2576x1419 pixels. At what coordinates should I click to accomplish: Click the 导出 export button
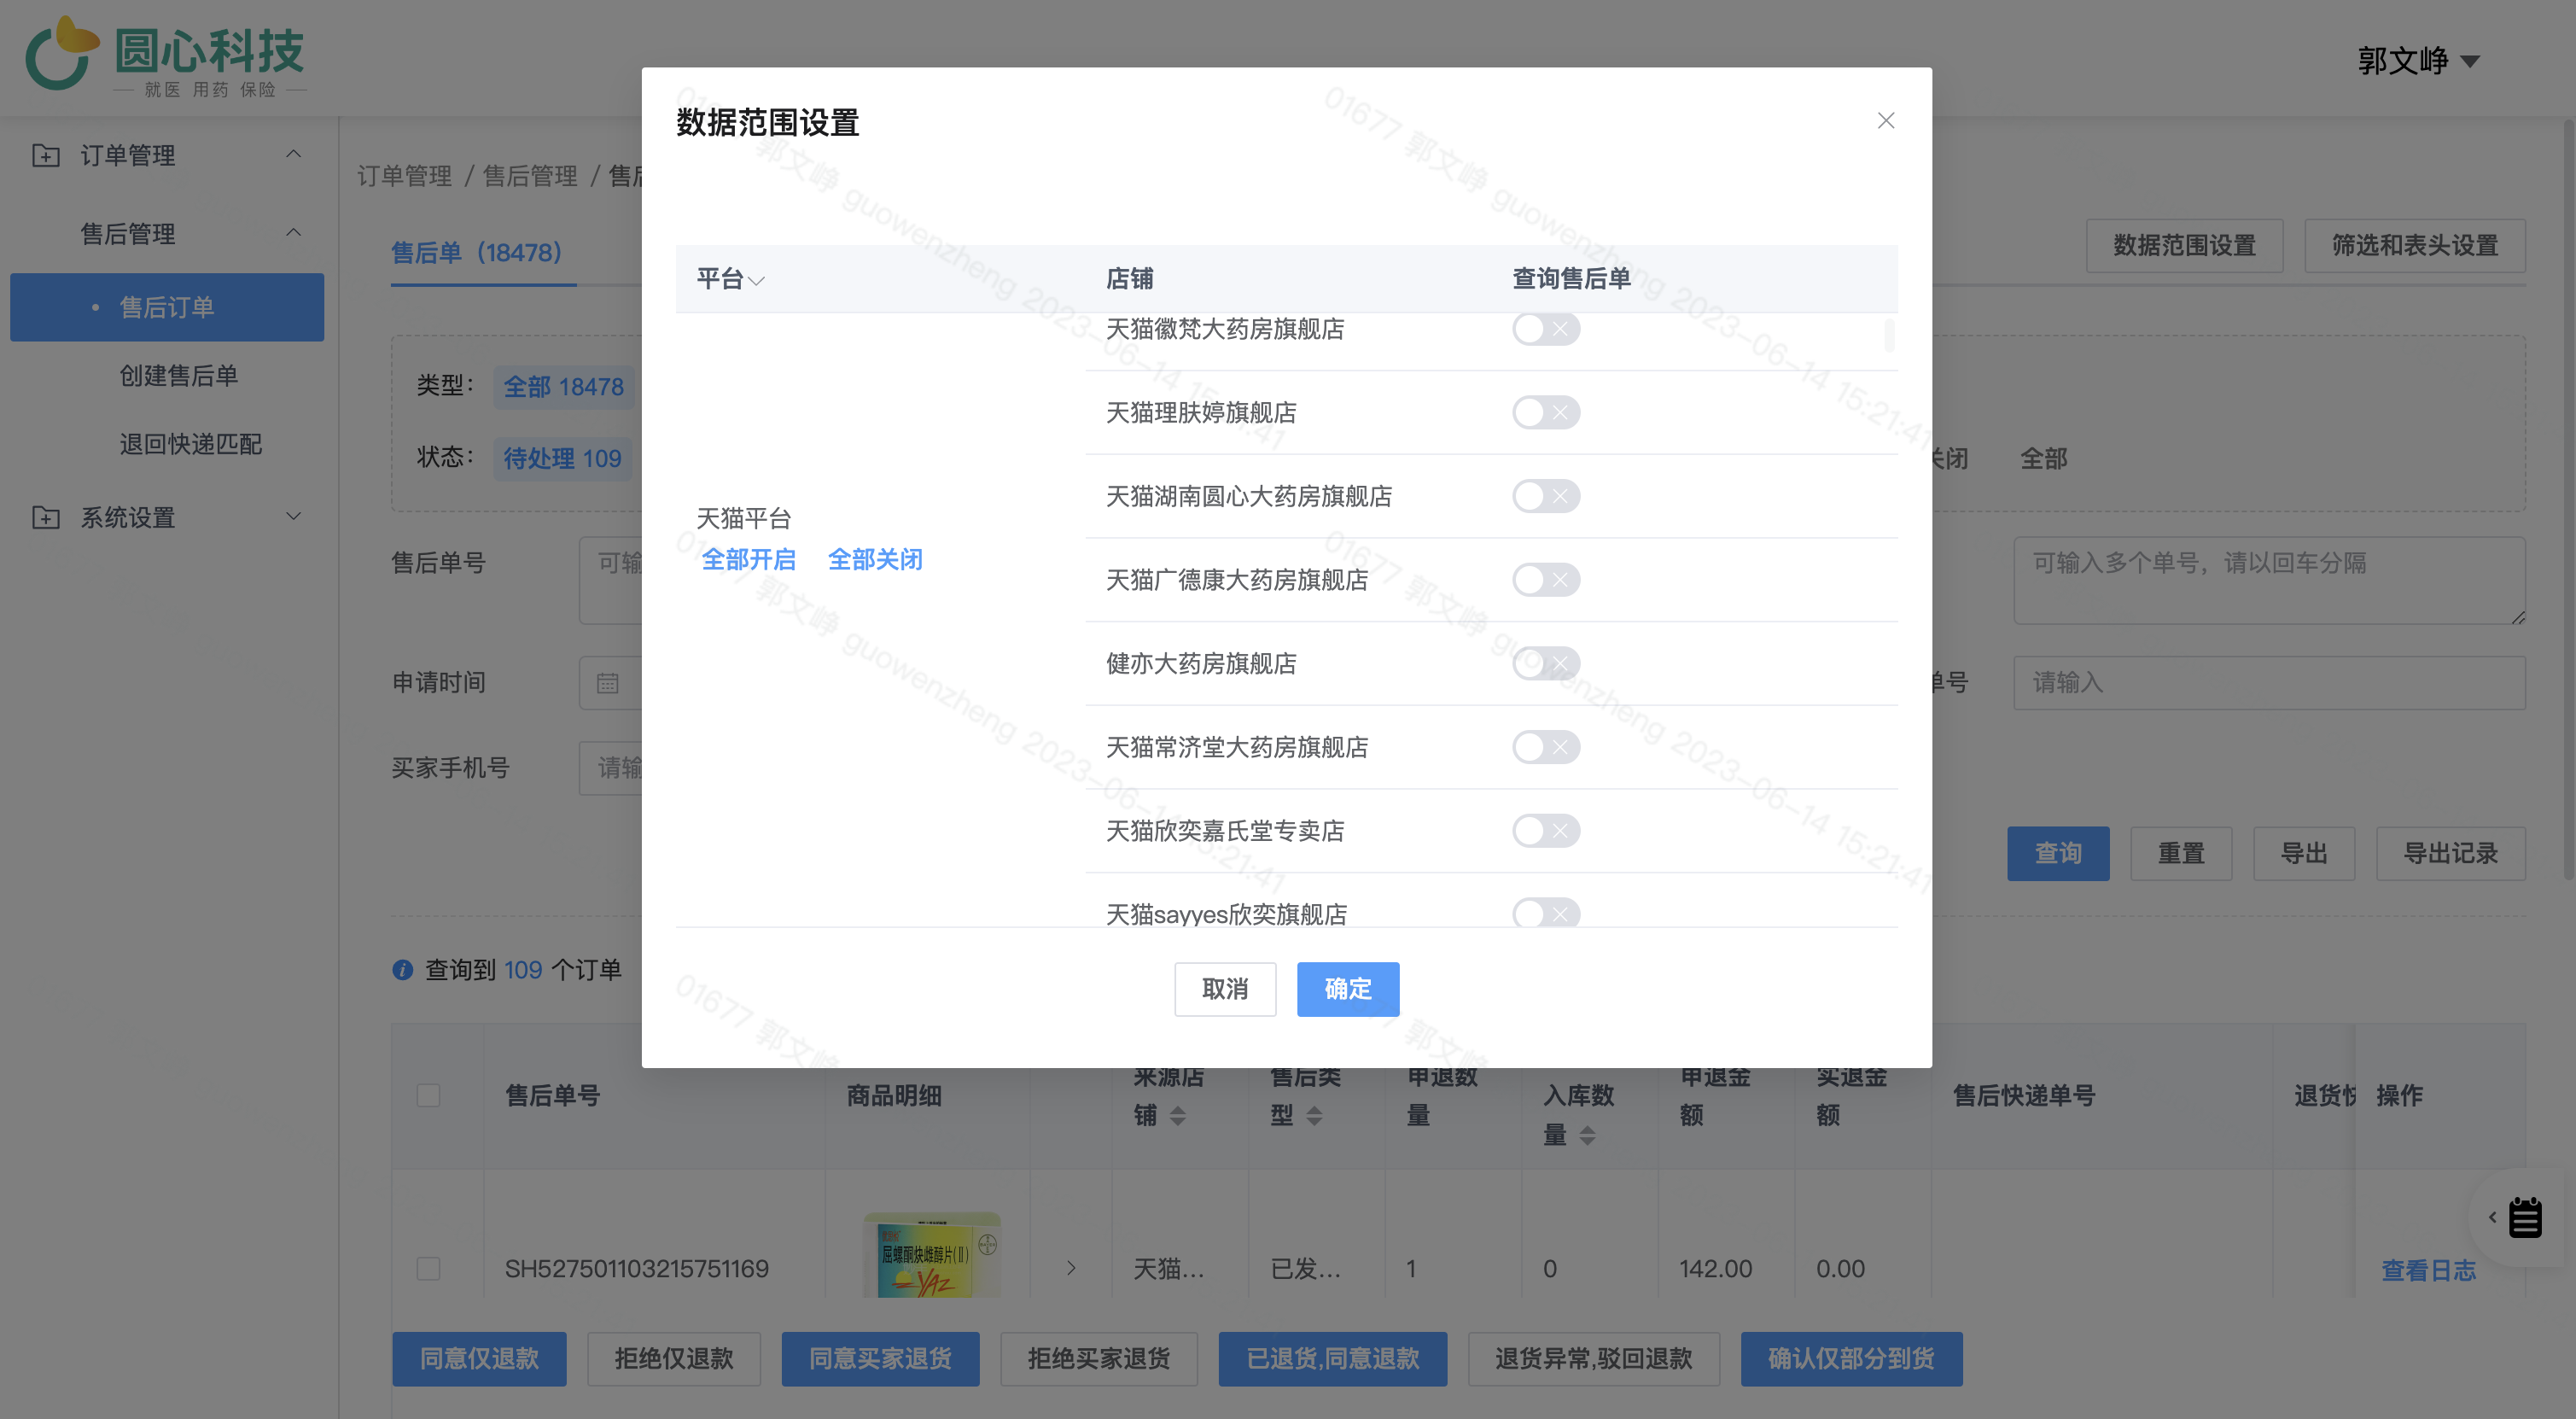click(2304, 854)
